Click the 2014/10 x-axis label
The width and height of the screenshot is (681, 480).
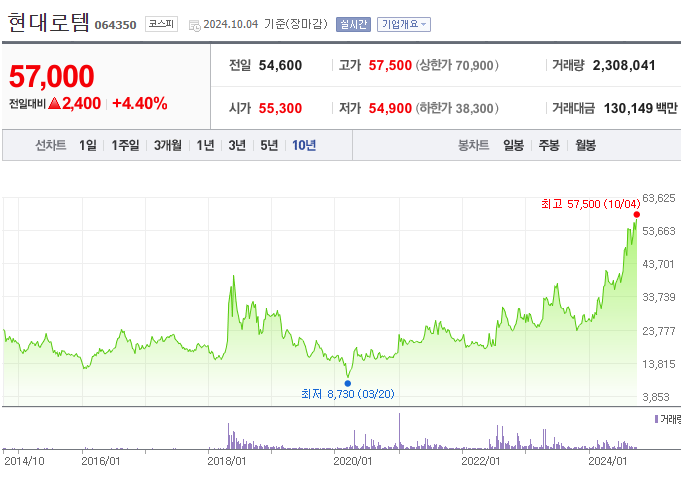point(24,461)
